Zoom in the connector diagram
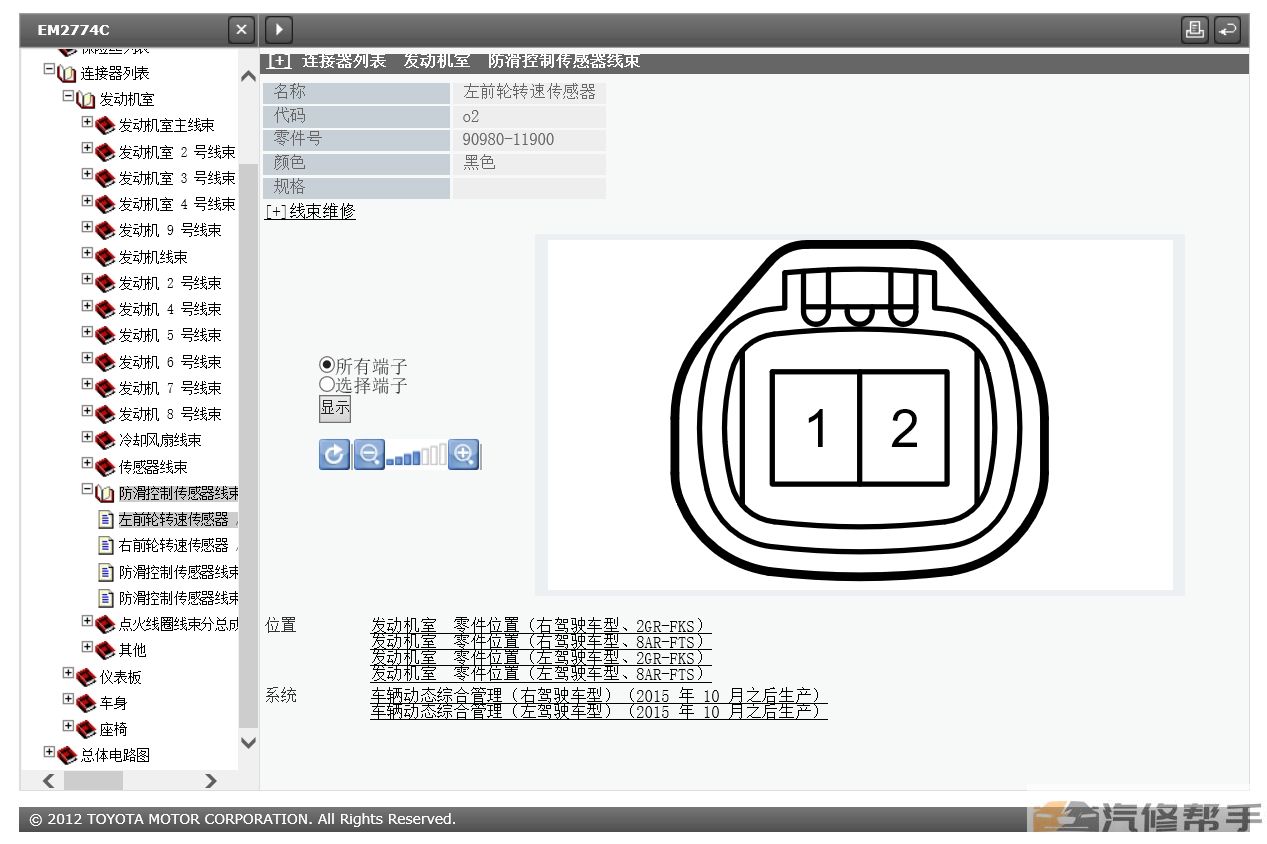 coord(463,454)
